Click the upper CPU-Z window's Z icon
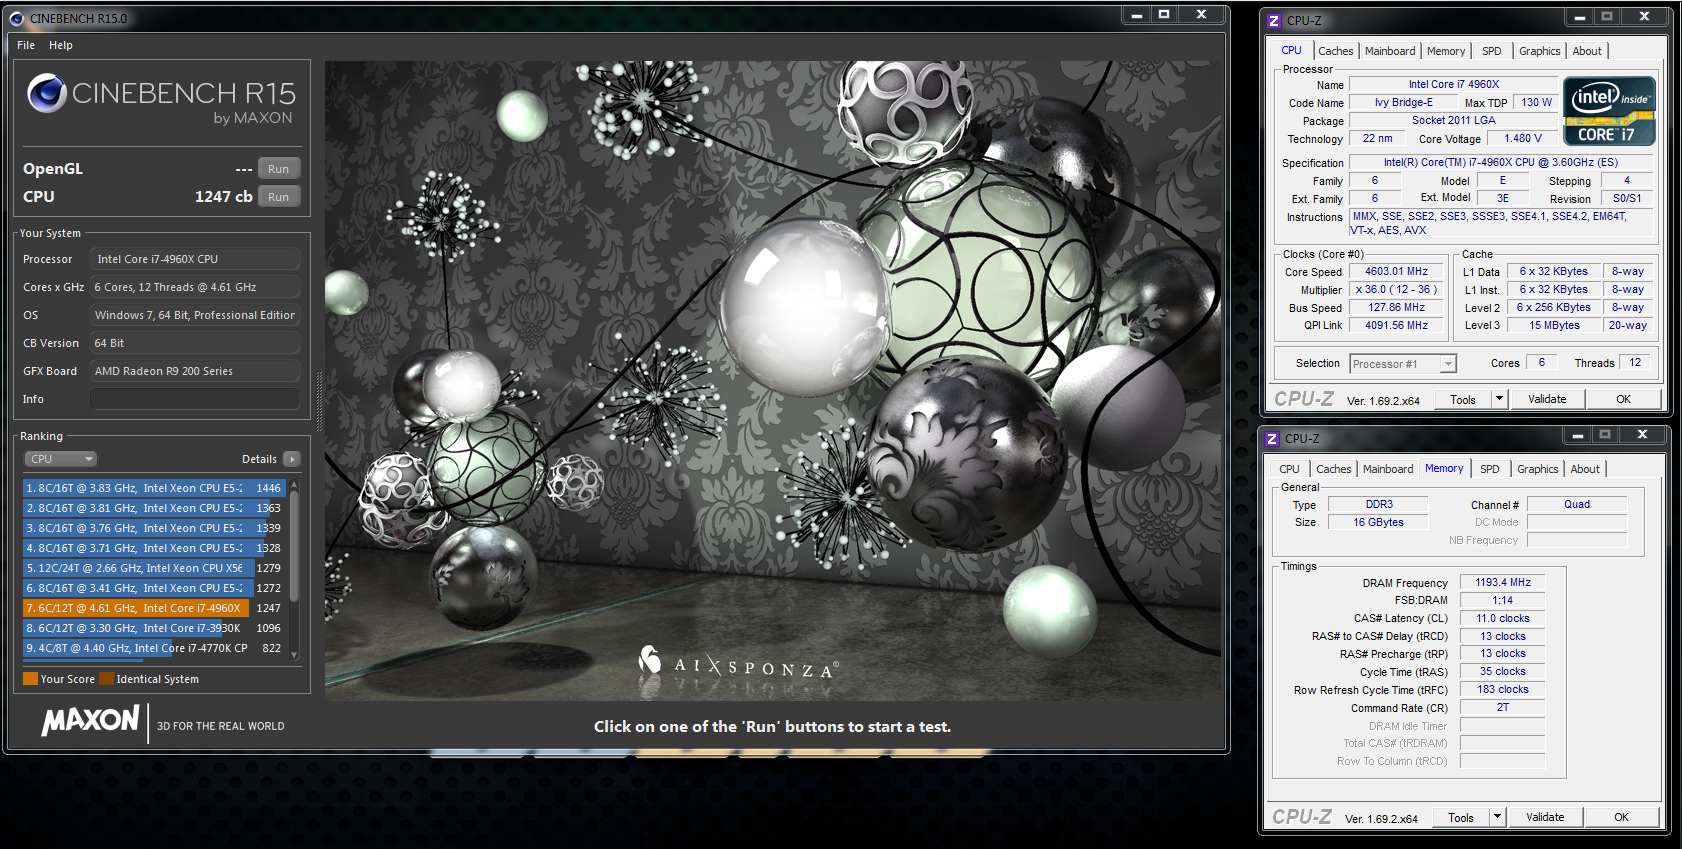Image resolution: width=1682 pixels, height=849 pixels. (1274, 20)
